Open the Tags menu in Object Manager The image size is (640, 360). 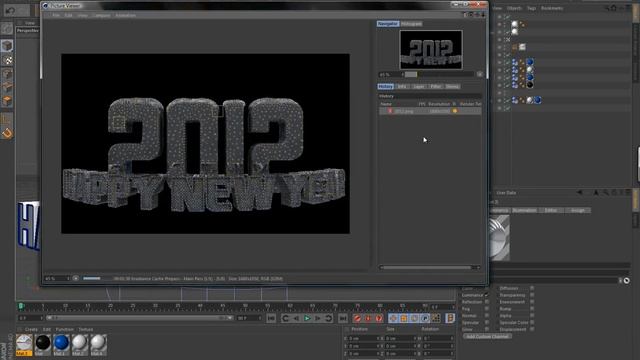[x=531, y=8]
